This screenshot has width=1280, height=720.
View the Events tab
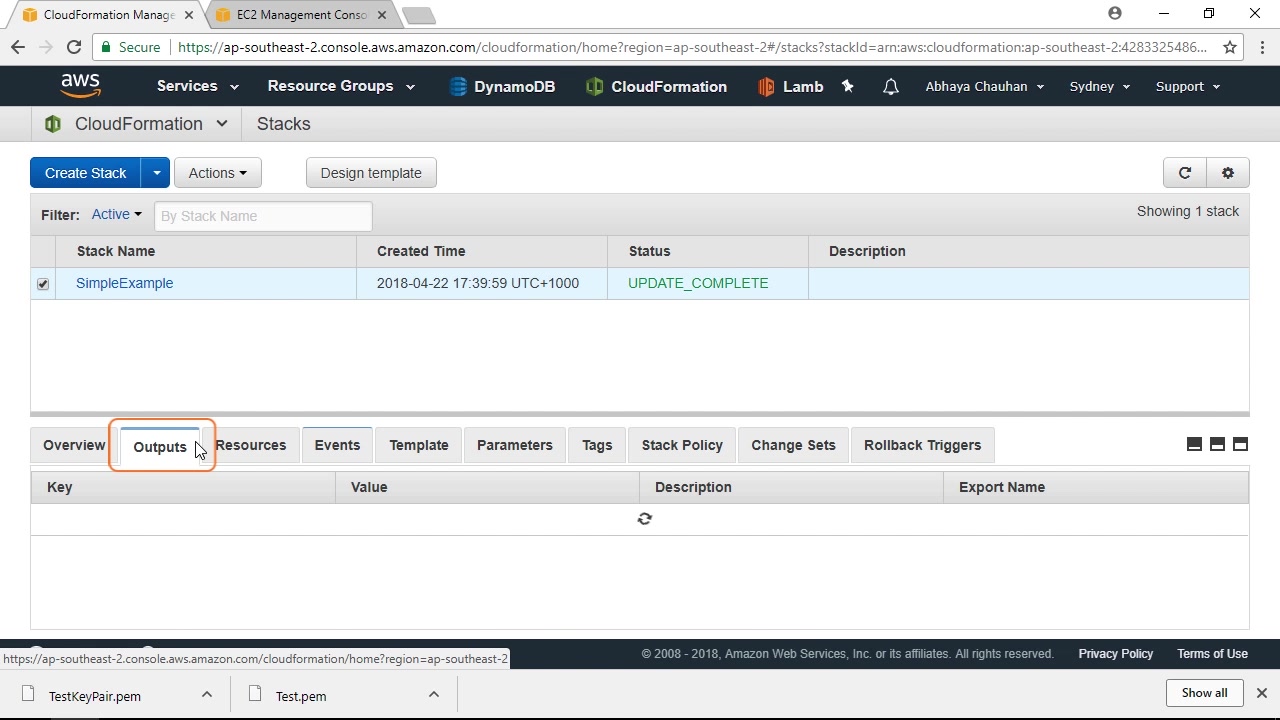[337, 445]
